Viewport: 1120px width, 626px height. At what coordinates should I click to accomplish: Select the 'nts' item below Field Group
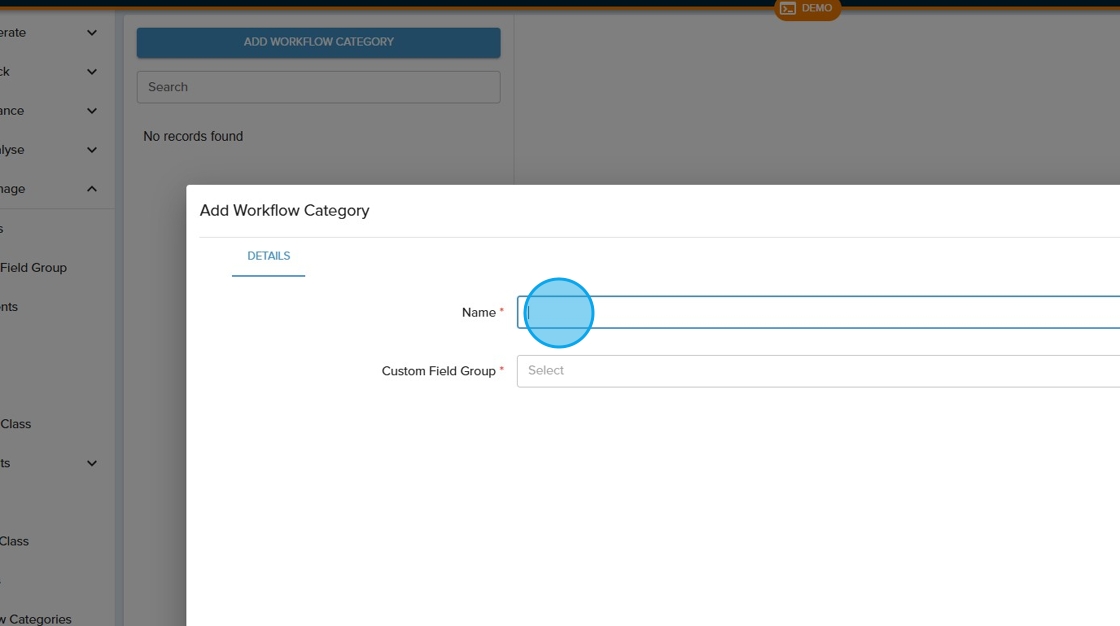coord(10,307)
